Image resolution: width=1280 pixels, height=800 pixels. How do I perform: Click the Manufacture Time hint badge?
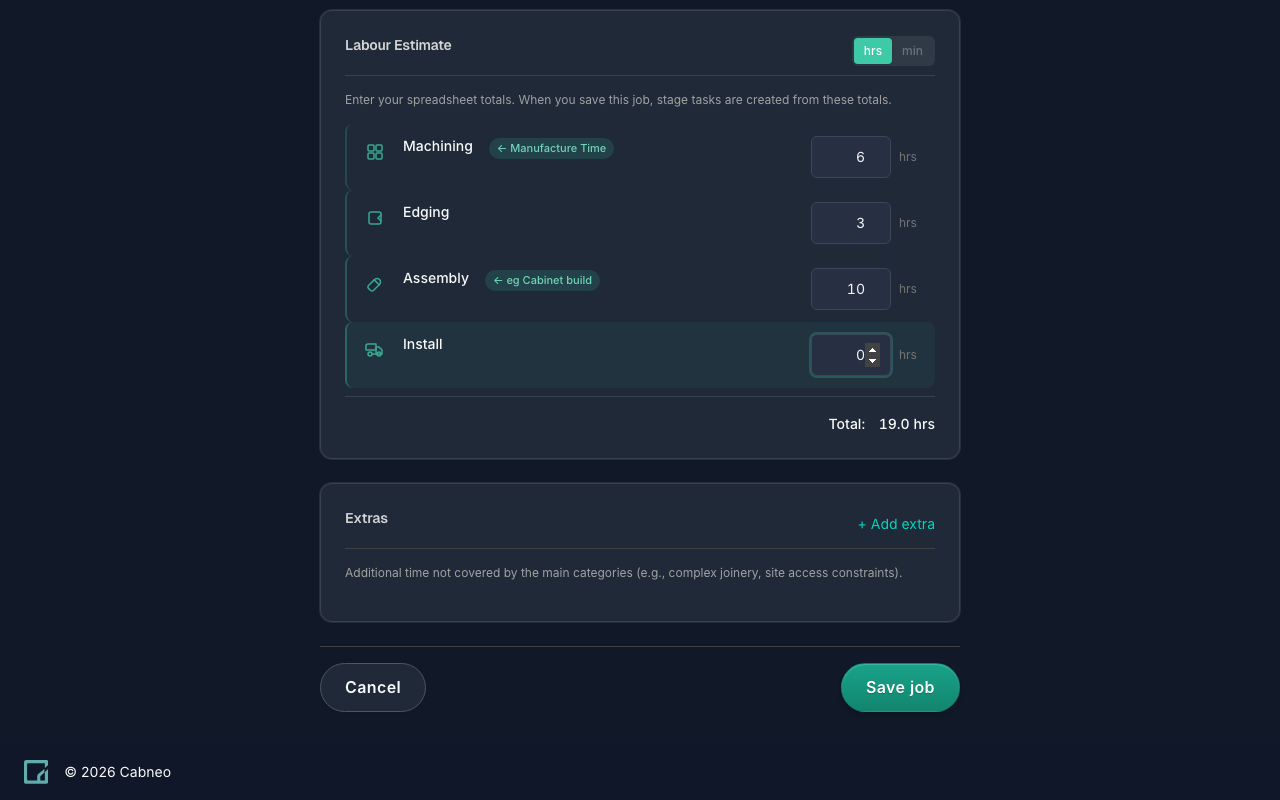(x=551, y=148)
